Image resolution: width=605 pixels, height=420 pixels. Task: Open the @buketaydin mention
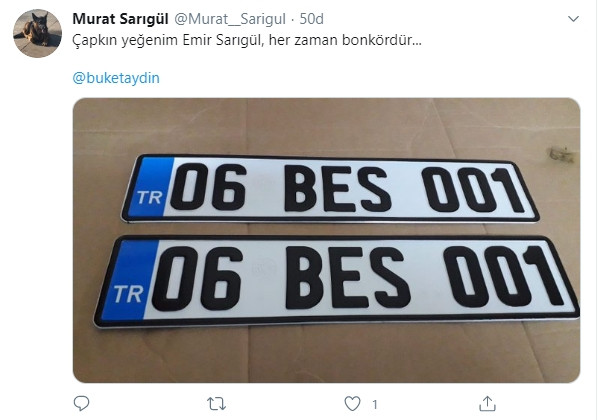[116, 78]
